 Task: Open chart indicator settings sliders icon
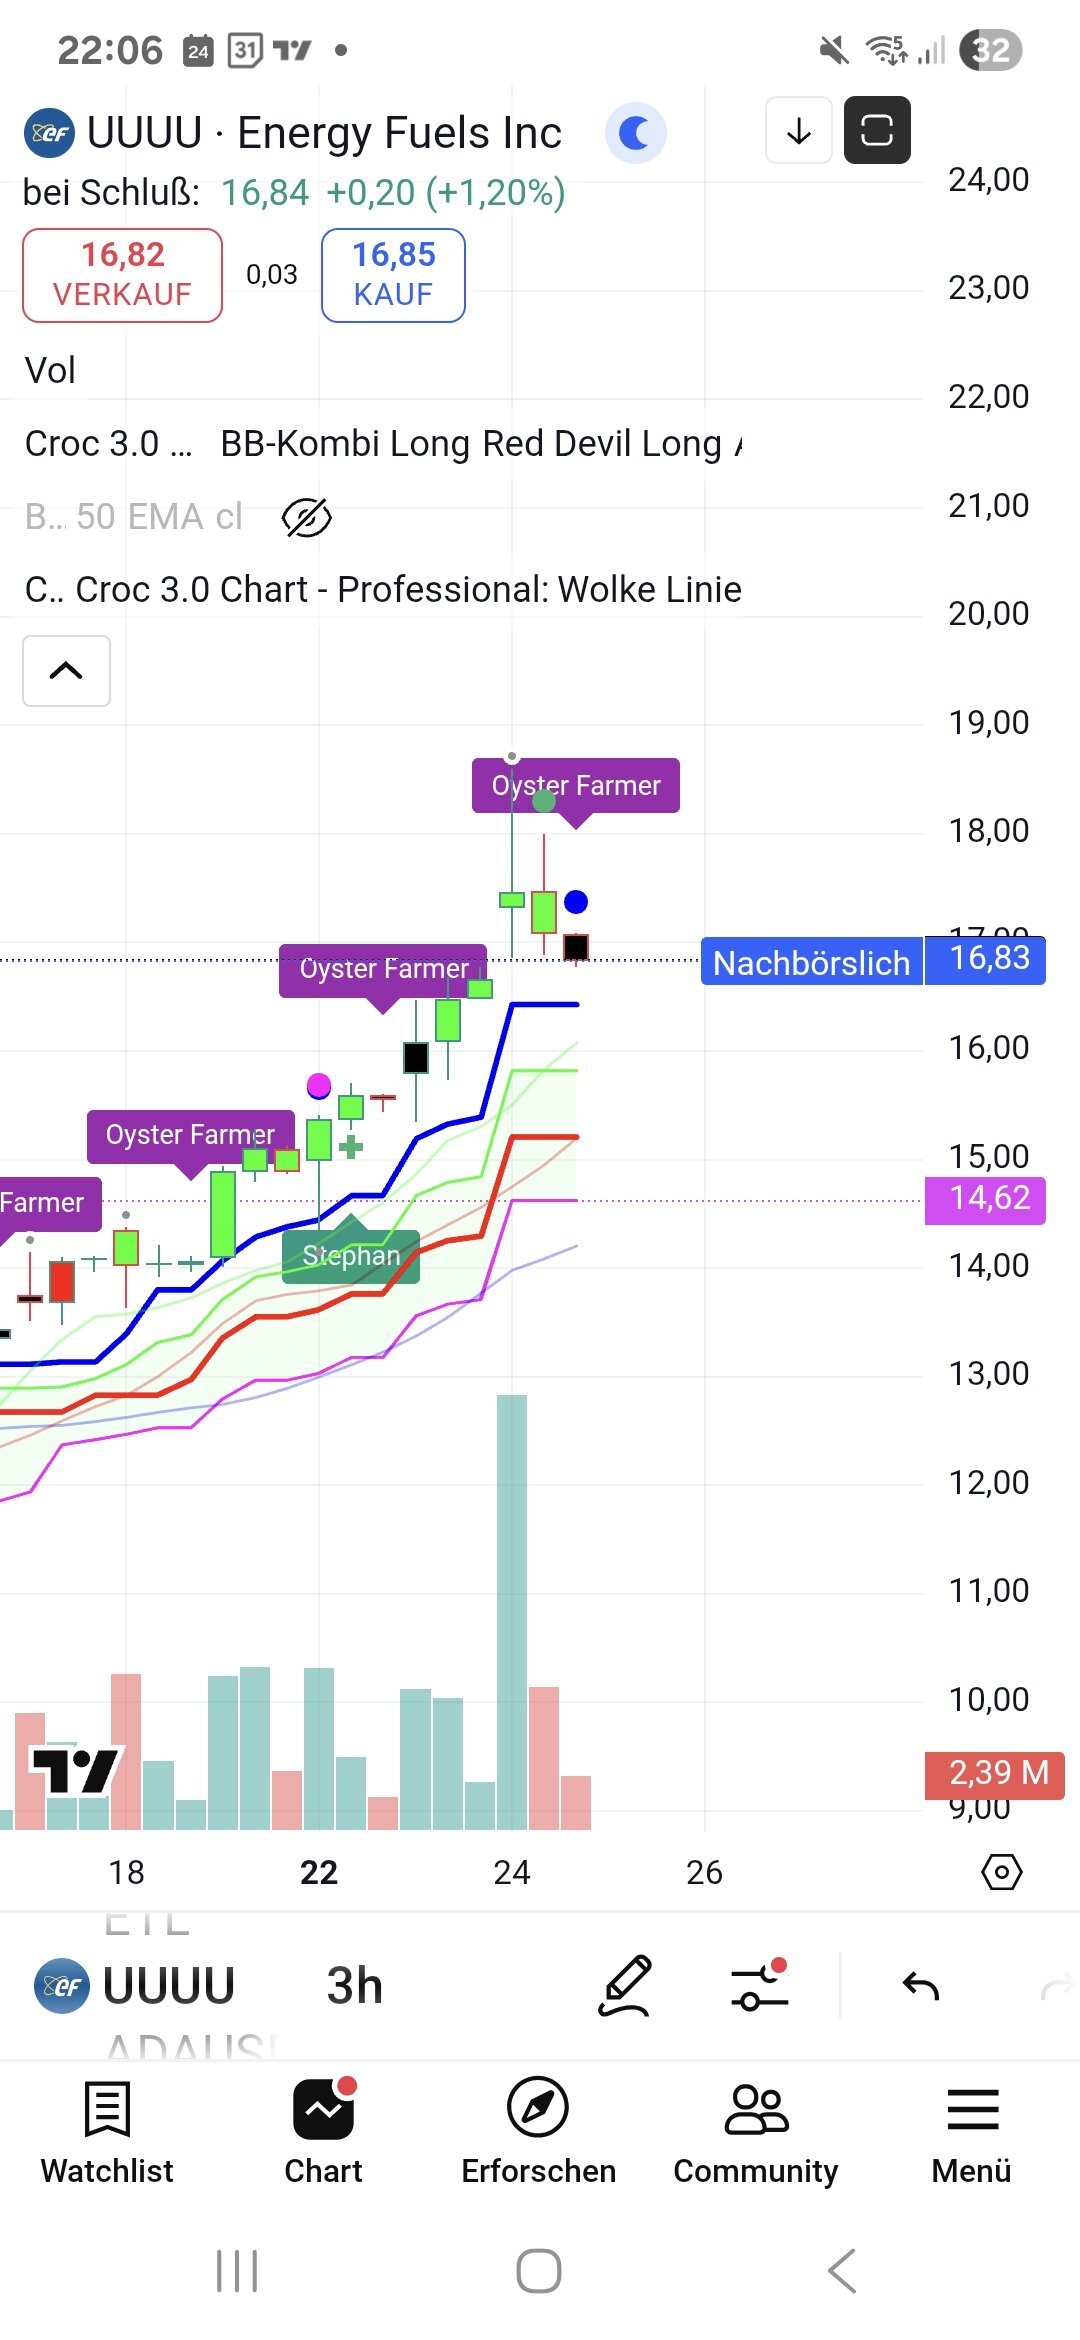click(x=760, y=1986)
